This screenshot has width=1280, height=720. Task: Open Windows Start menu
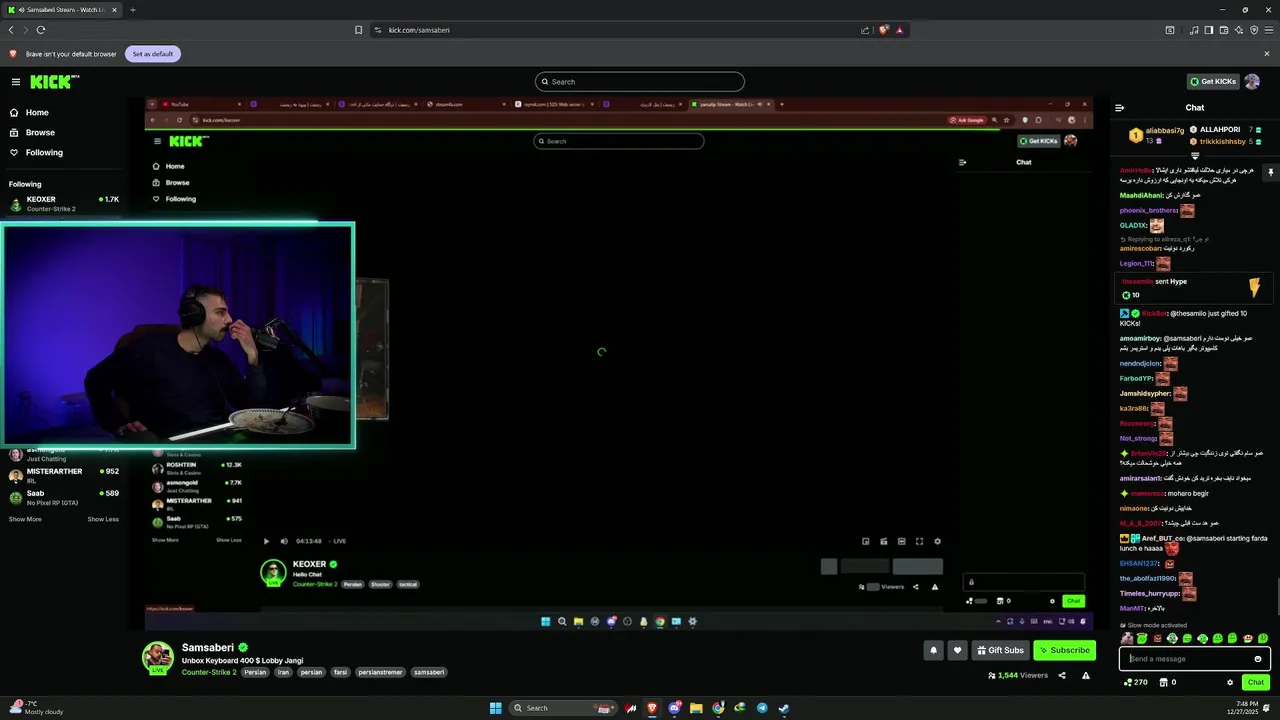tap(495, 708)
